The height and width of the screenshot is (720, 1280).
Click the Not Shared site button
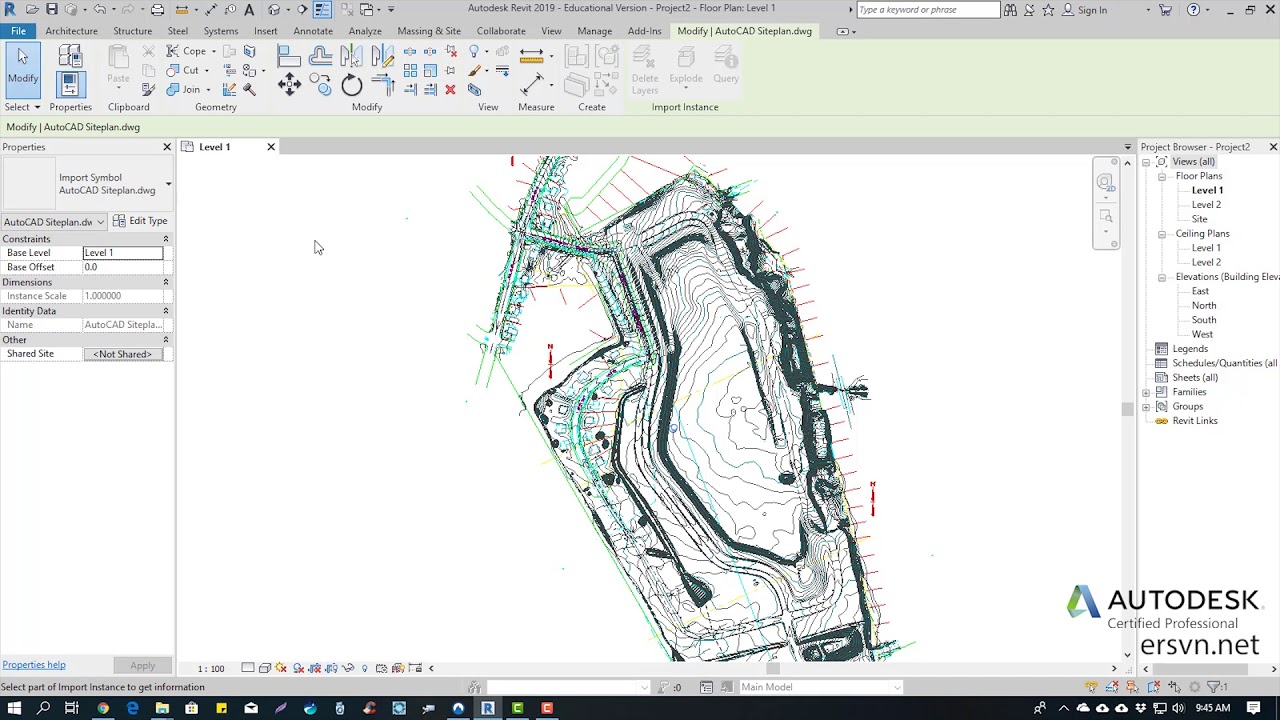[x=123, y=354]
